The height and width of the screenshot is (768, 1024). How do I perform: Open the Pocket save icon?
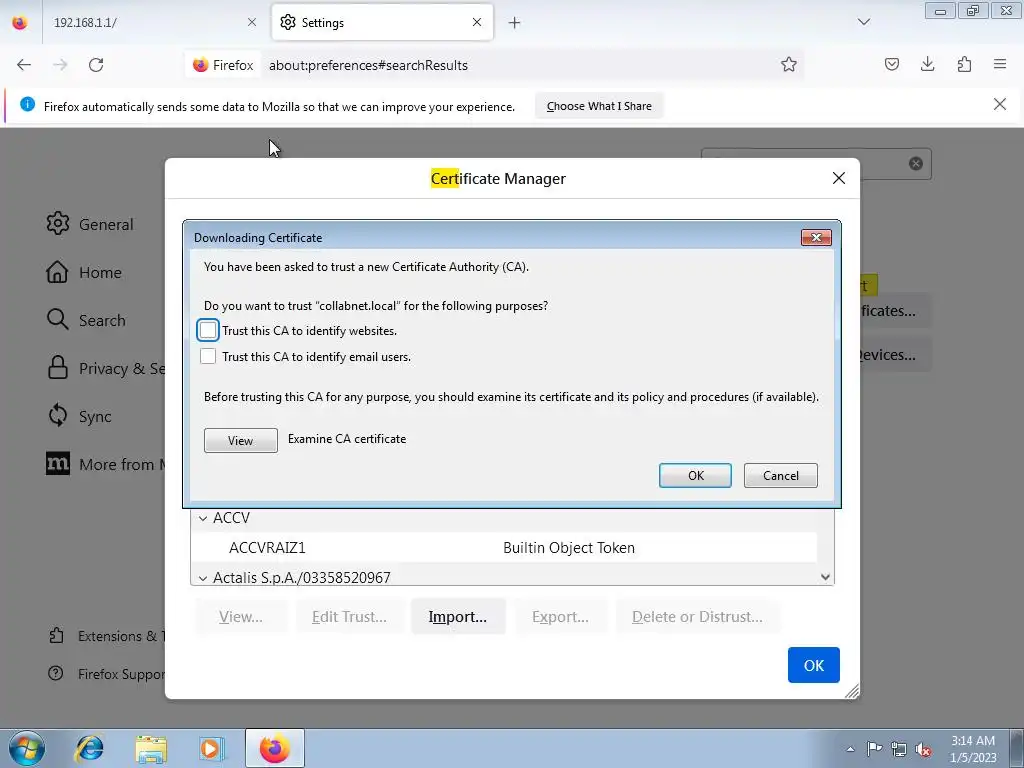tap(891, 64)
